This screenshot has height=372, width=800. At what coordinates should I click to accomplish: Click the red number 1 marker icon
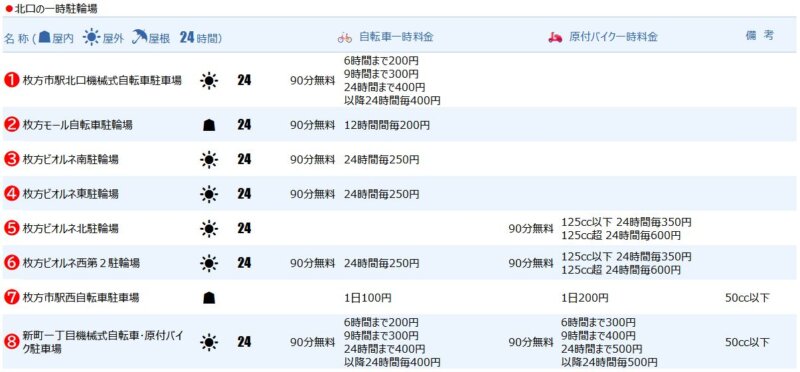11,80
